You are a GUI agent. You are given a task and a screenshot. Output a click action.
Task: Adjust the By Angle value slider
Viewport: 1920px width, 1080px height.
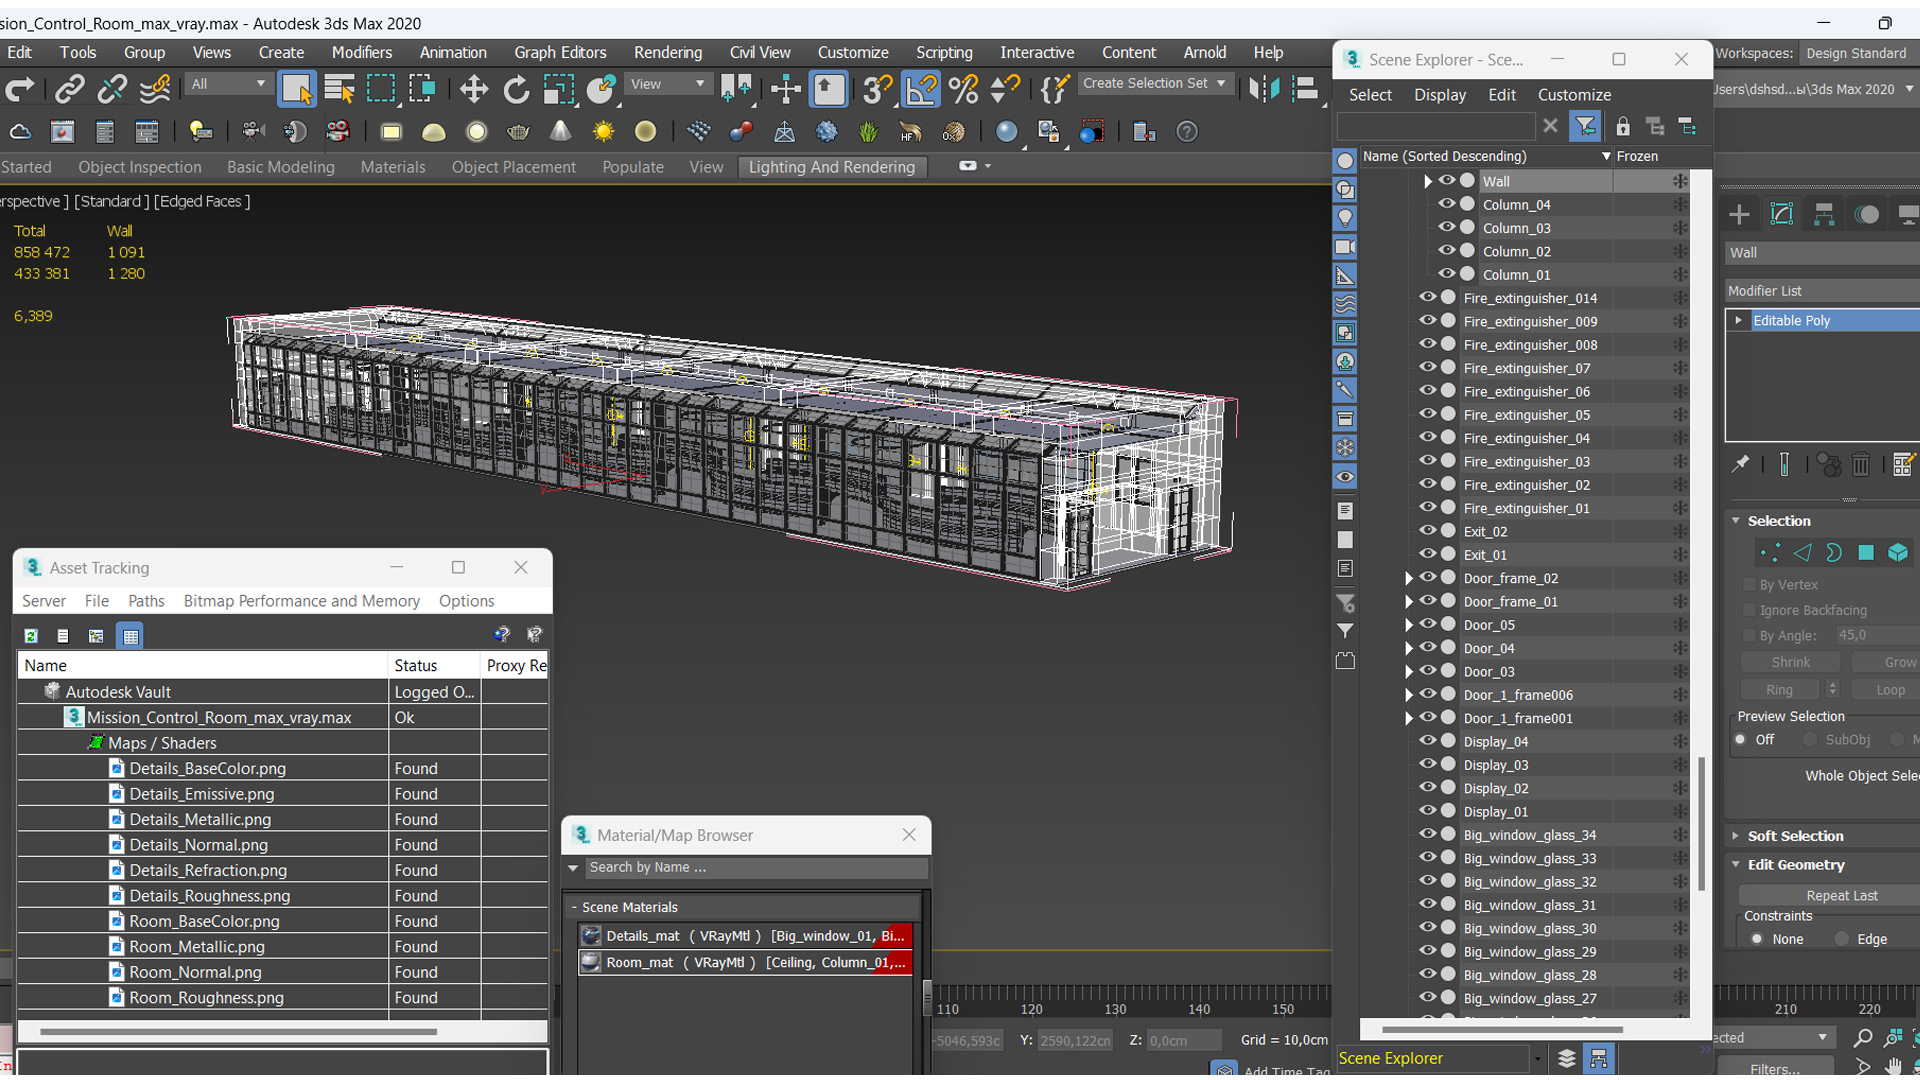[x=1873, y=636]
